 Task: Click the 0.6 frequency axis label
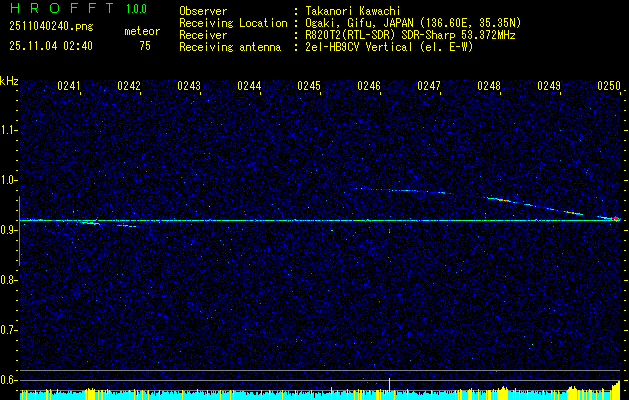(8, 380)
